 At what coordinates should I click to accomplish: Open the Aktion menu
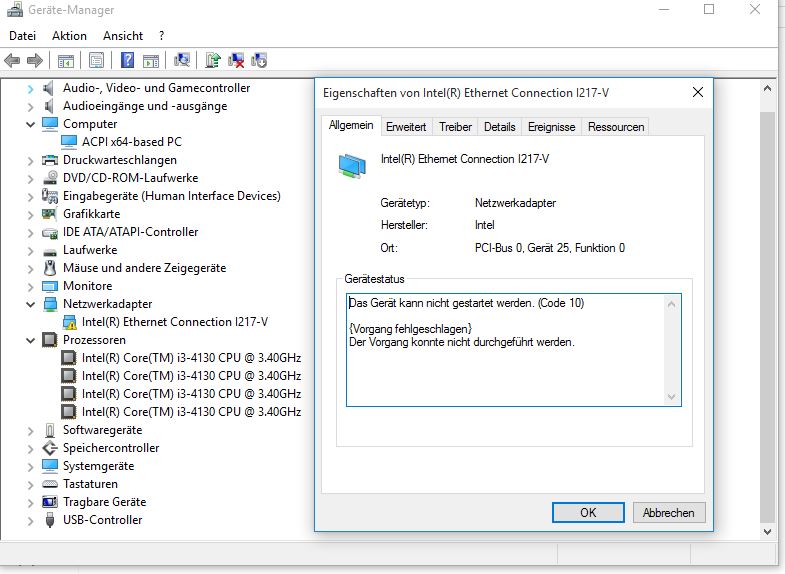tap(69, 36)
